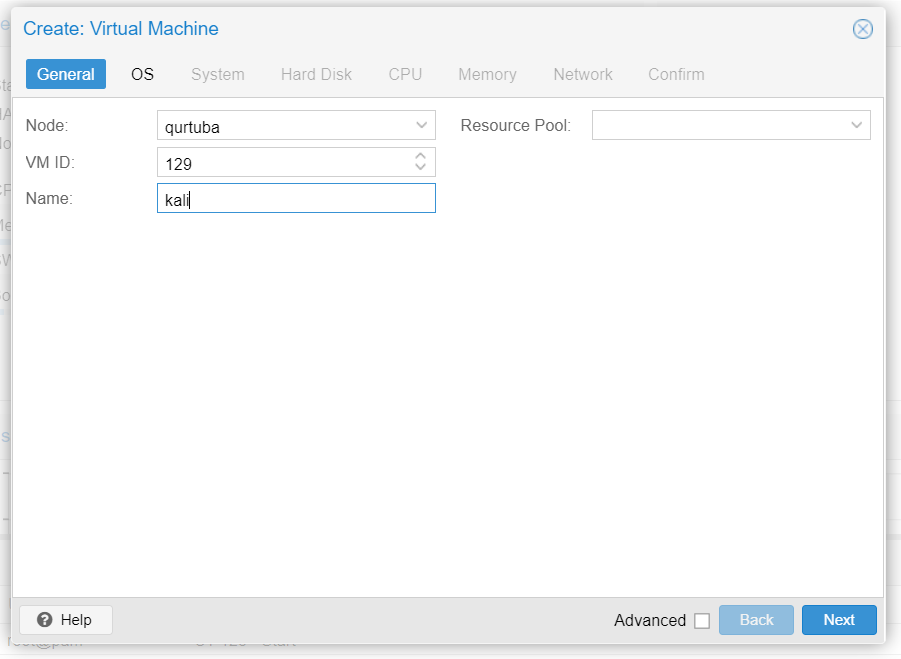Increase VM ID with up spinner arrow
This screenshot has width=901, height=659.
click(x=421, y=156)
